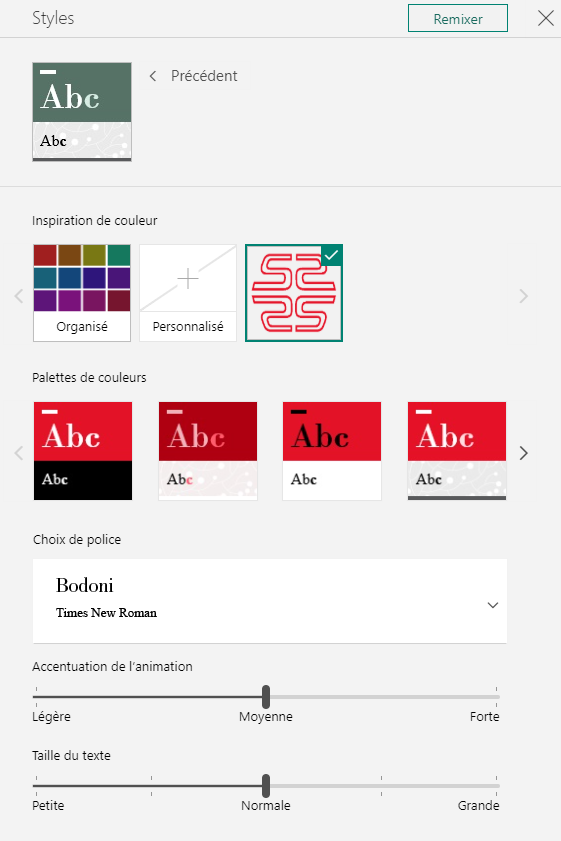Go to previous palettes with the left chevron
The width and height of the screenshot is (561, 841).
click(x=19, y=453)
